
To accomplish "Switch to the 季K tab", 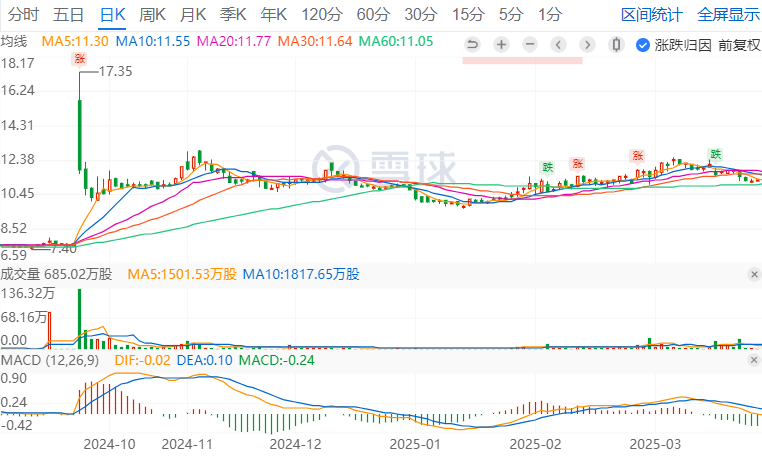I will click(x=233, y=15).
